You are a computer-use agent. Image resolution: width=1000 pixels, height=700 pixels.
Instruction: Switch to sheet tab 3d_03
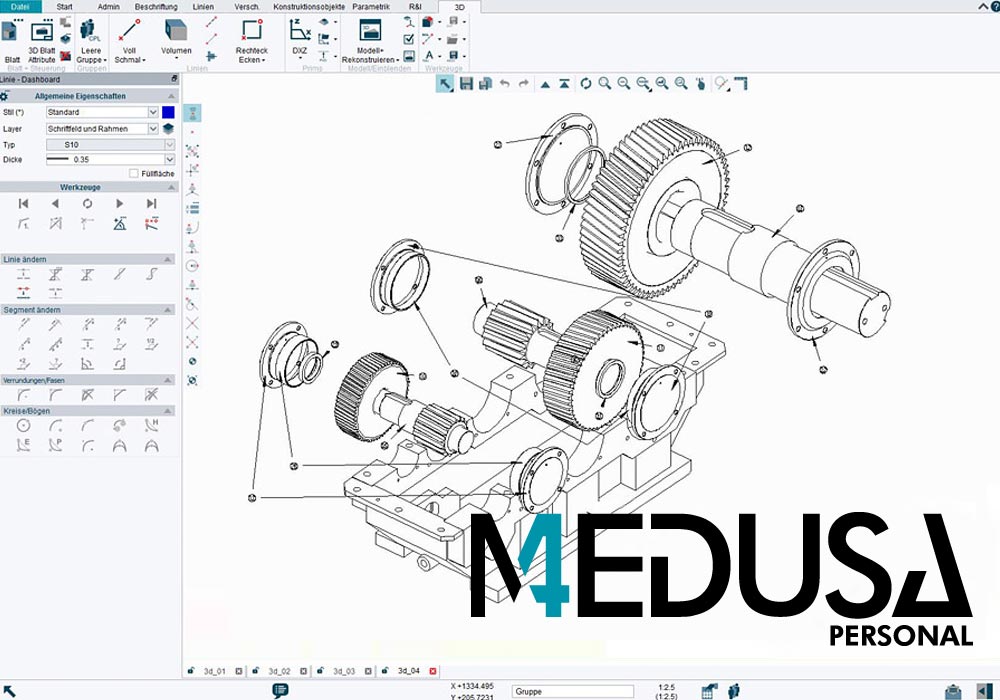(x=344, y=671)
